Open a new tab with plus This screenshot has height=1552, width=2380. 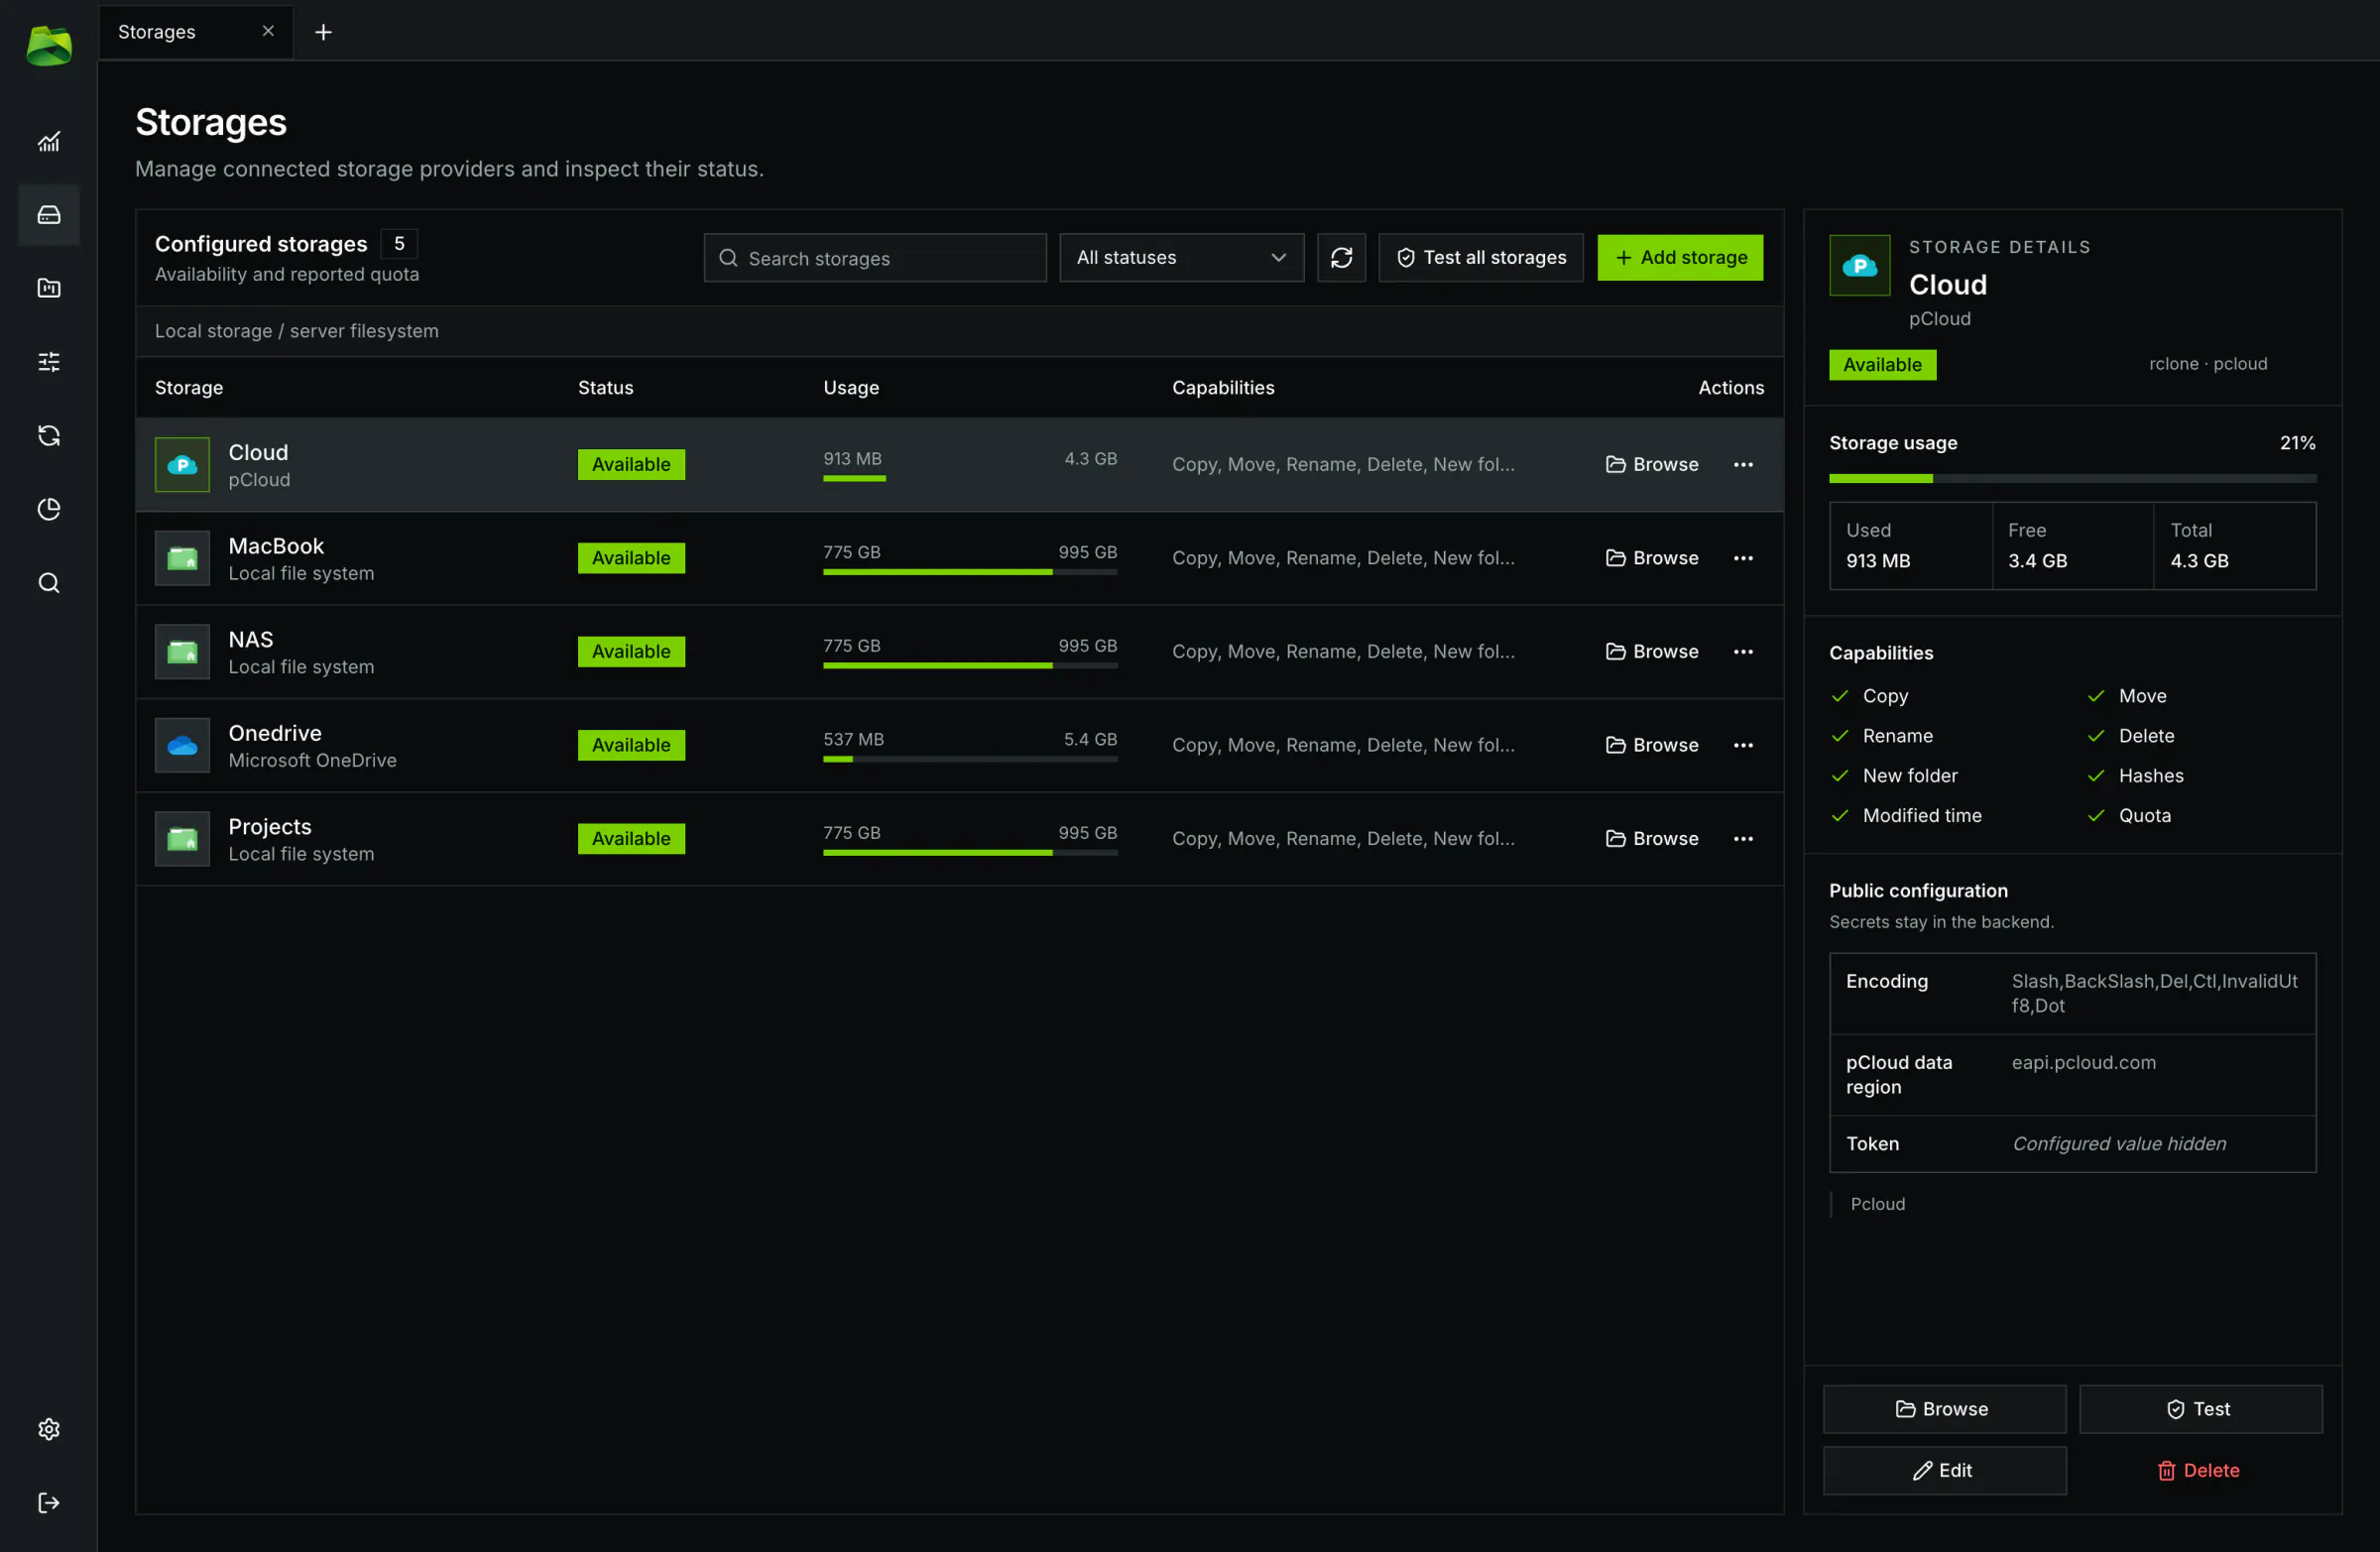click(x=323, y=32)
